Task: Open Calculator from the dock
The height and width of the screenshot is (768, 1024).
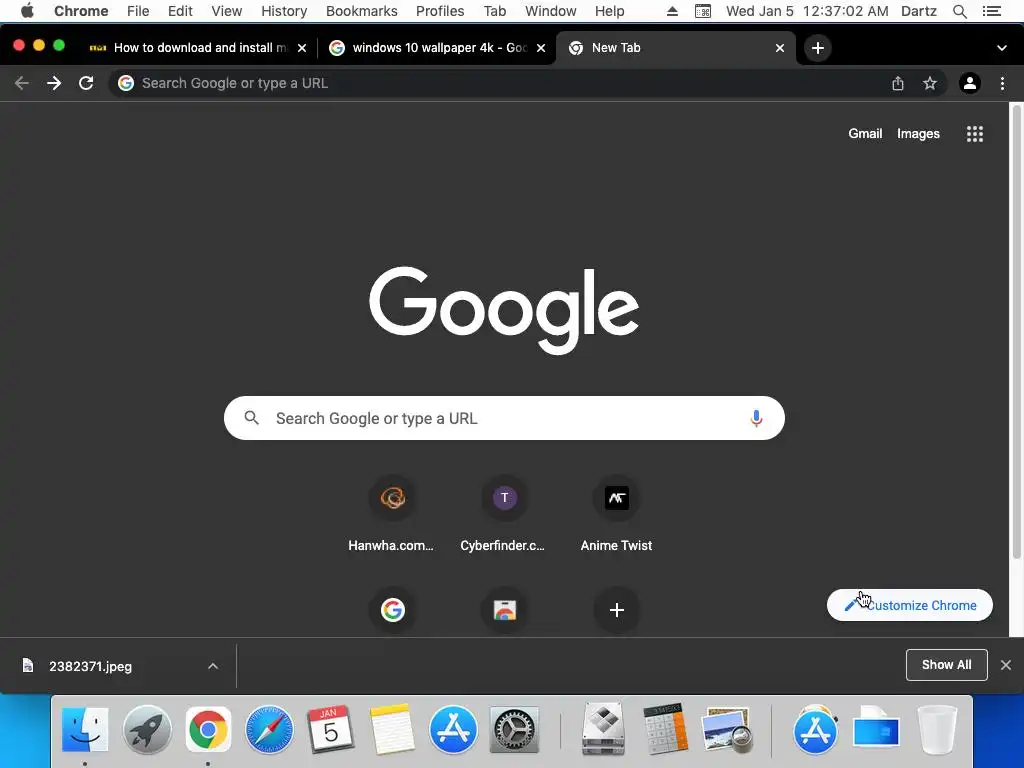Action: (665, 729)
